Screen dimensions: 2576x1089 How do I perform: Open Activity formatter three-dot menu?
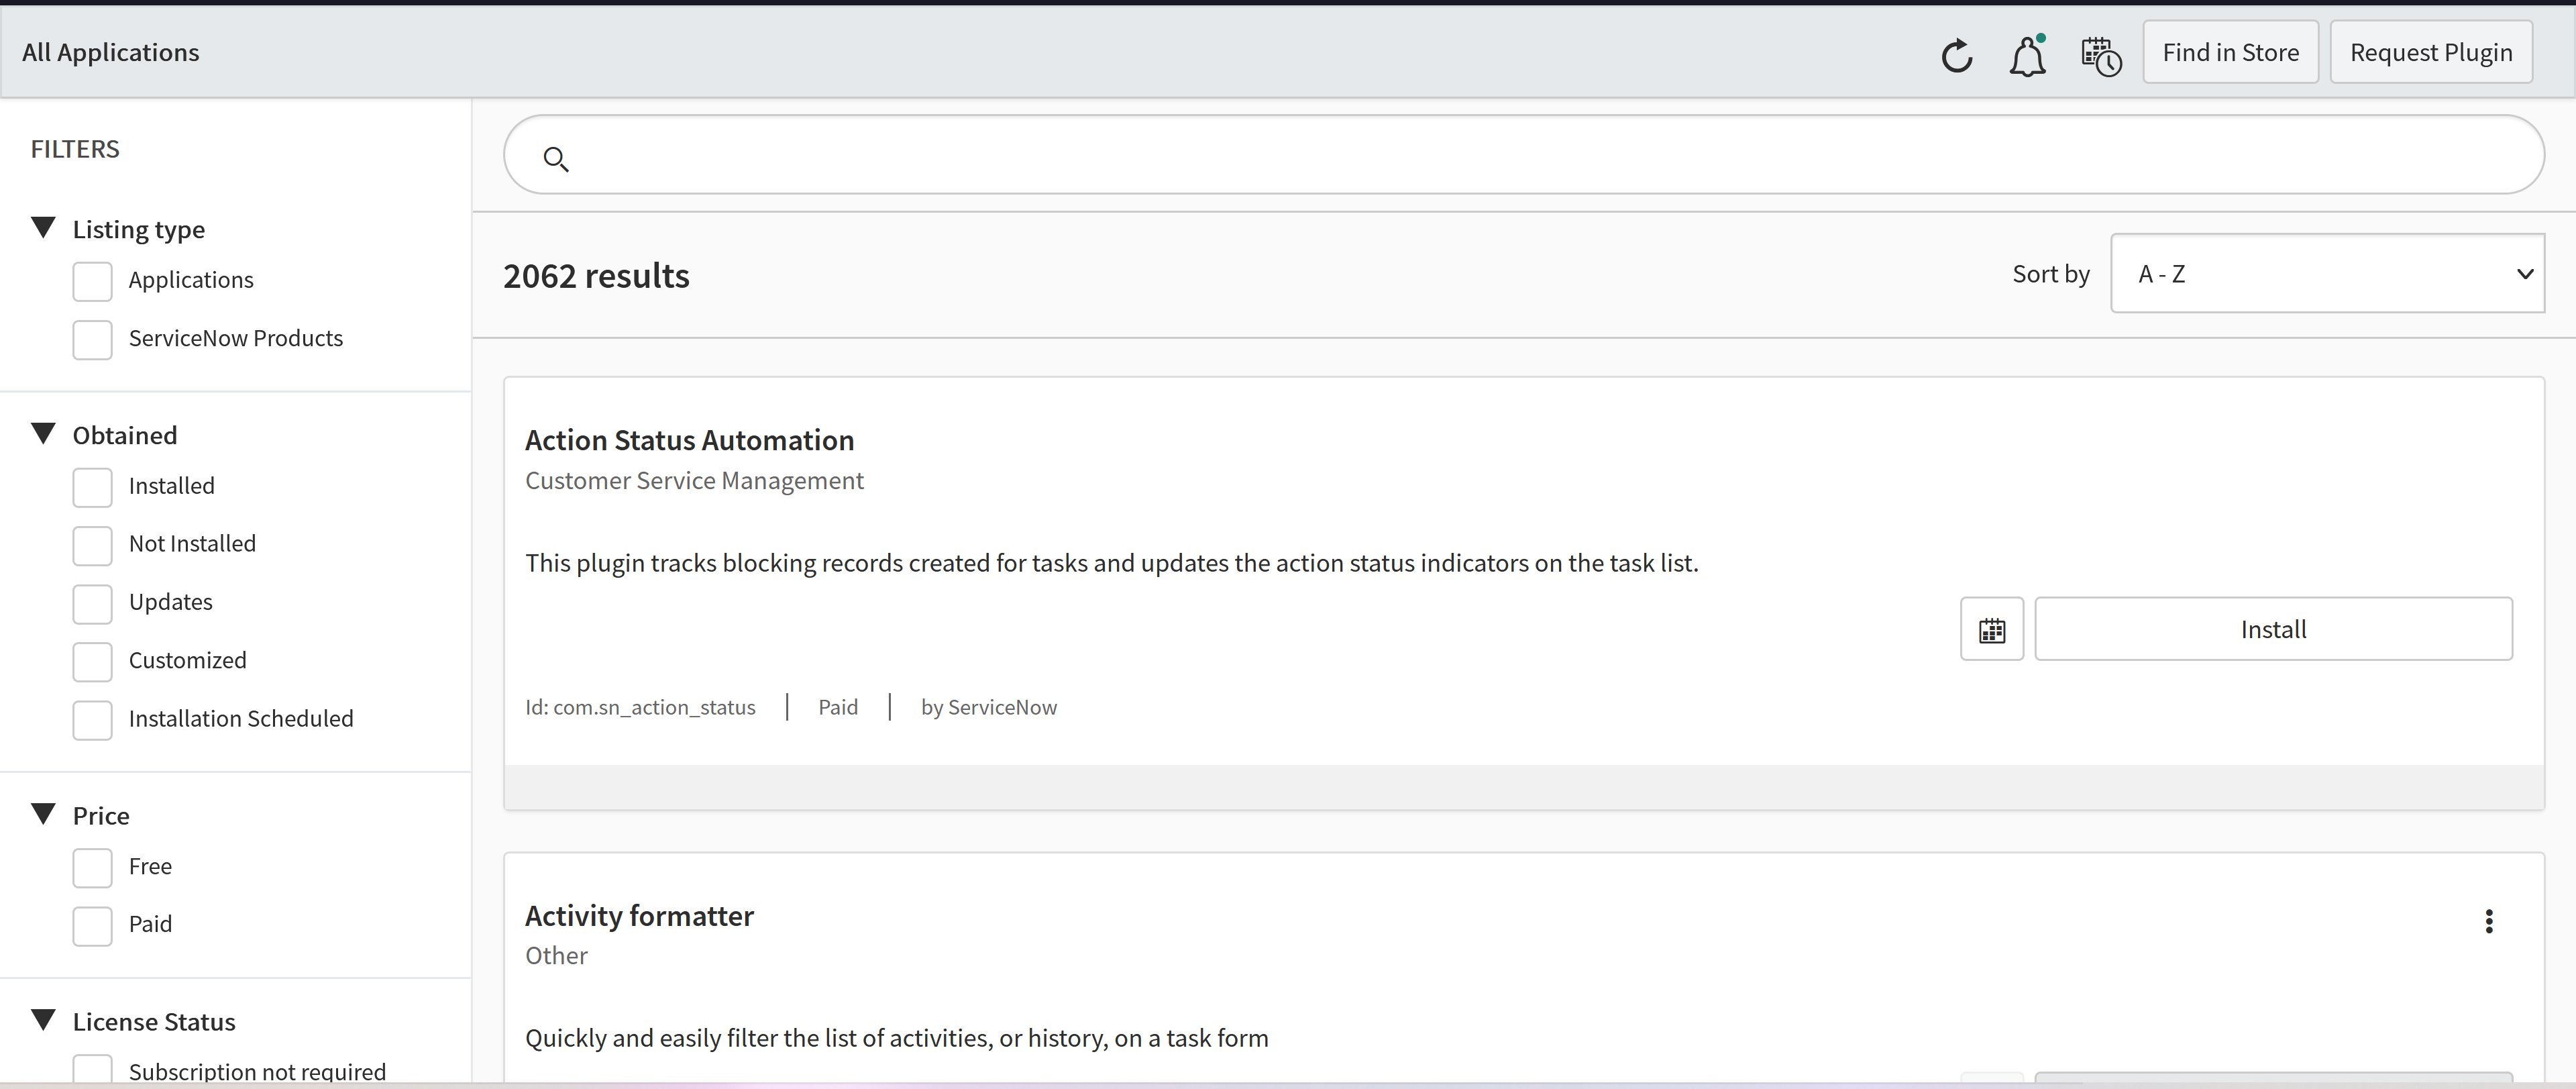coord(2488,921)
